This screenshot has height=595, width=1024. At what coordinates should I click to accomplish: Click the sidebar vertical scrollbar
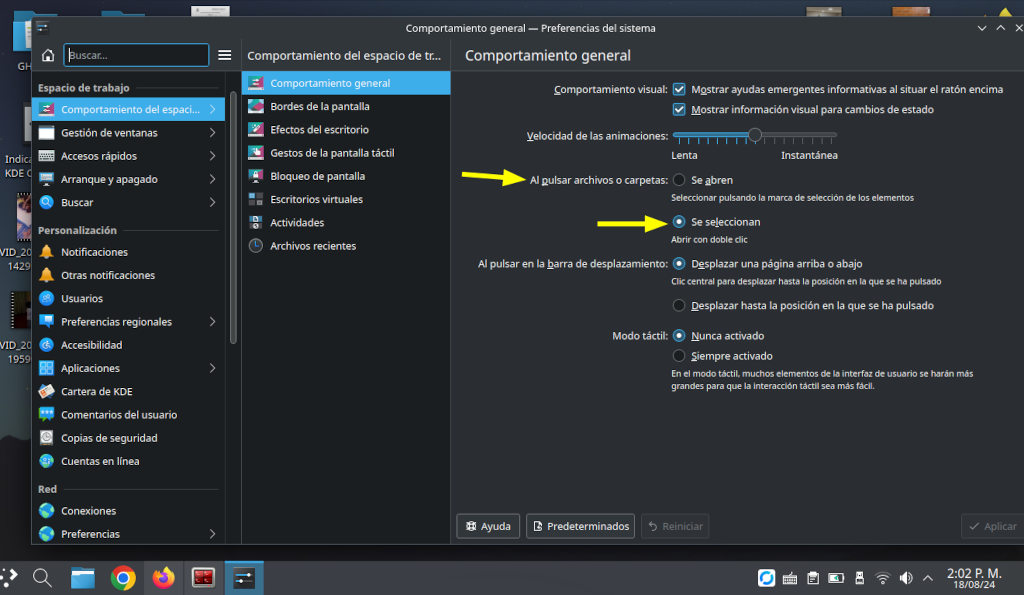(233, 216)
